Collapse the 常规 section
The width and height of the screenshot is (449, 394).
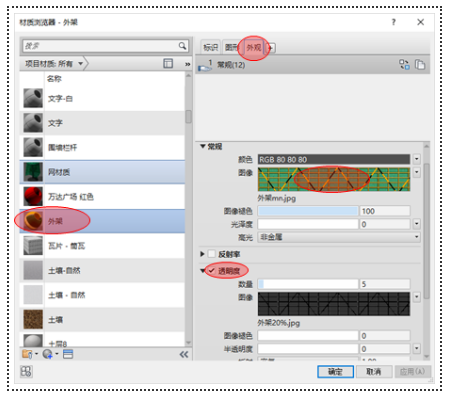coord(202,146)
